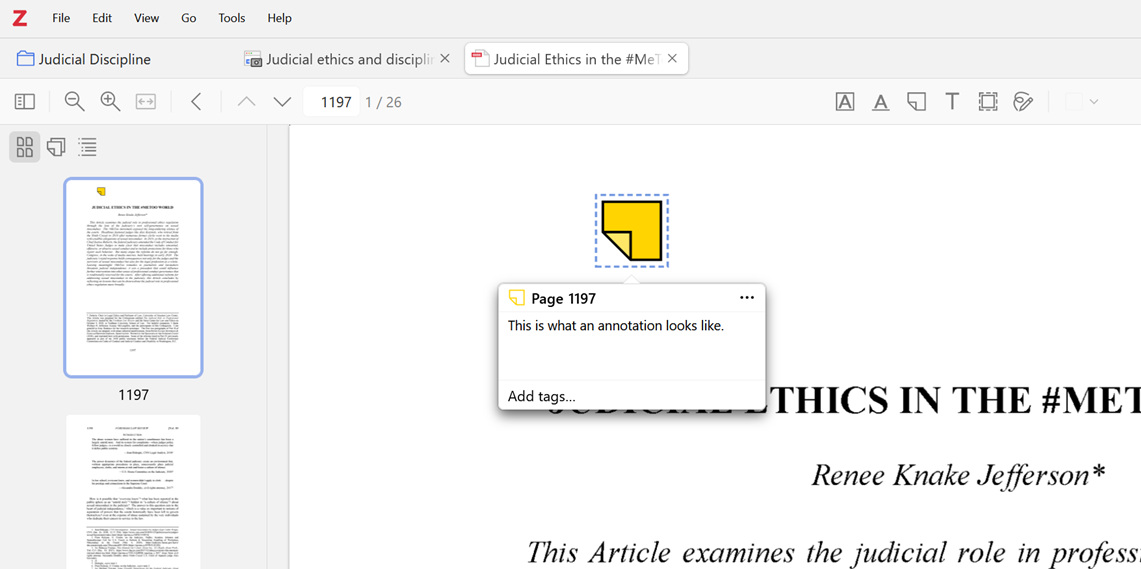Image resolution: width=1141 pixels, height=569 pixels.
Task: Open the Tools menu
Action: point(231,18)
